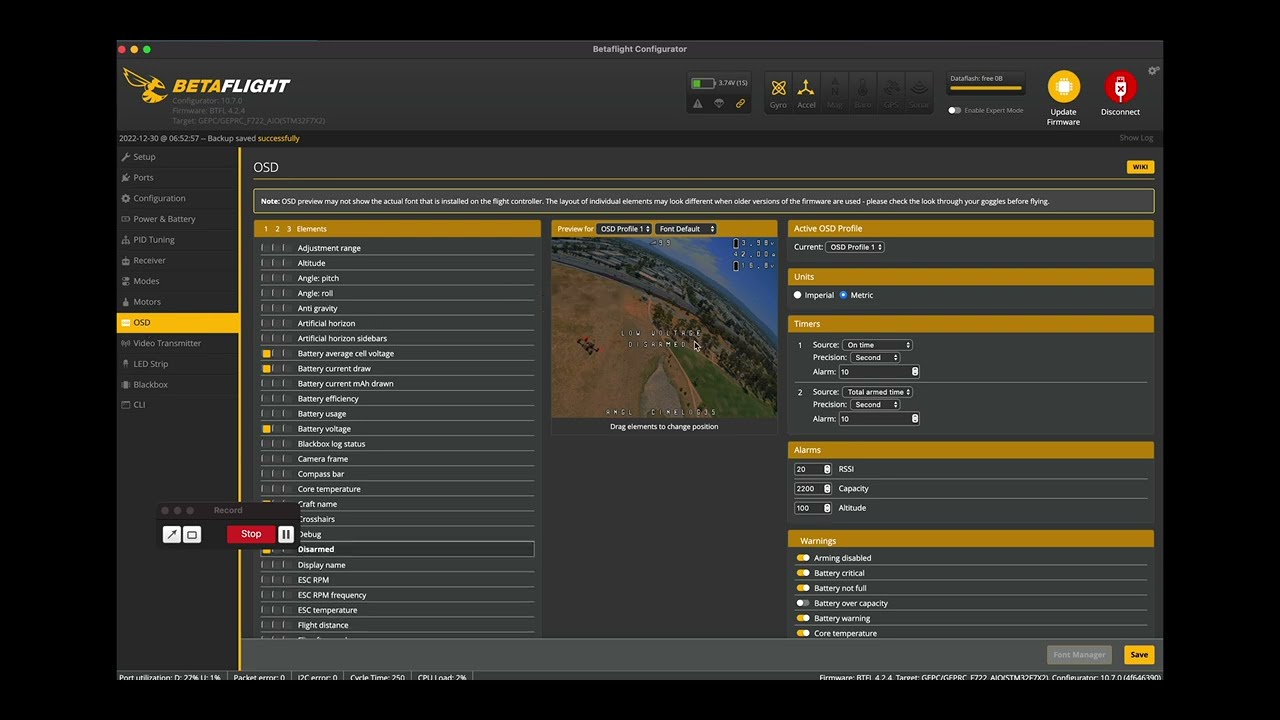Click the GPS sensor icon
Screen dimensions: 1280x720
(x=890, y=87)
